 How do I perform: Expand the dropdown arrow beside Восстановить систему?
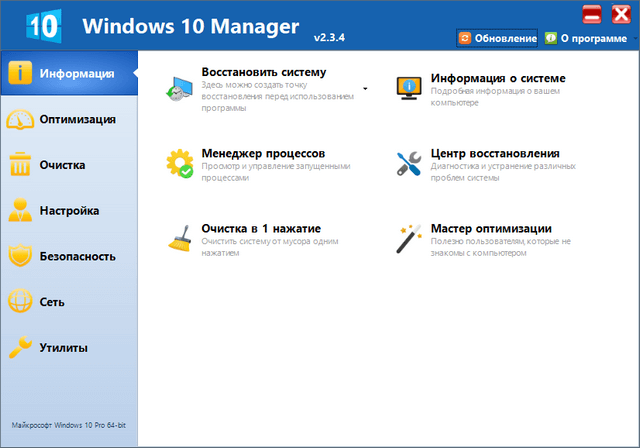click(365, 89)
